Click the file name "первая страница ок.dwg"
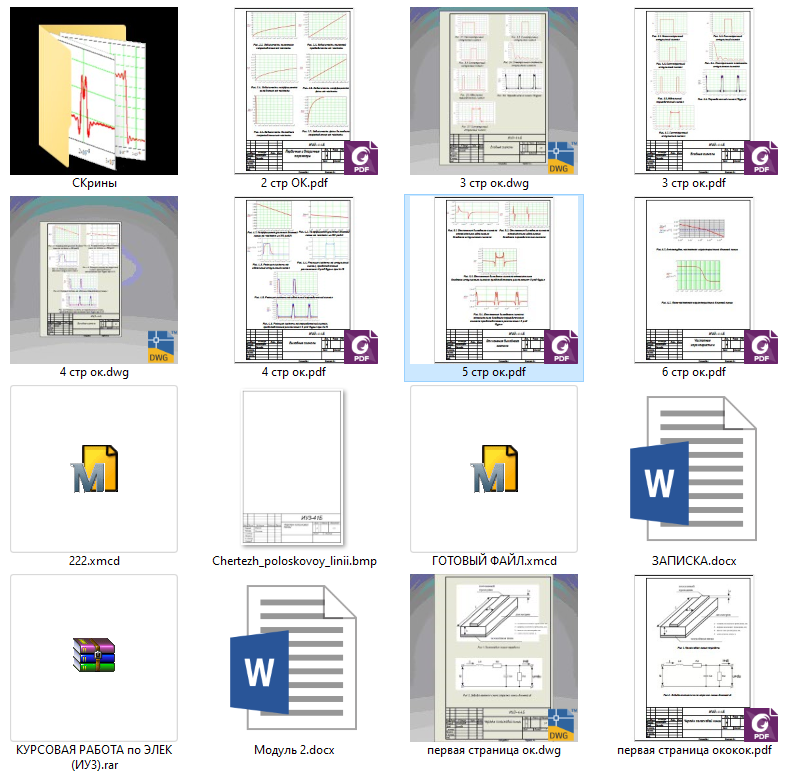This screenshot has width=789, height=778. [494, 750]
